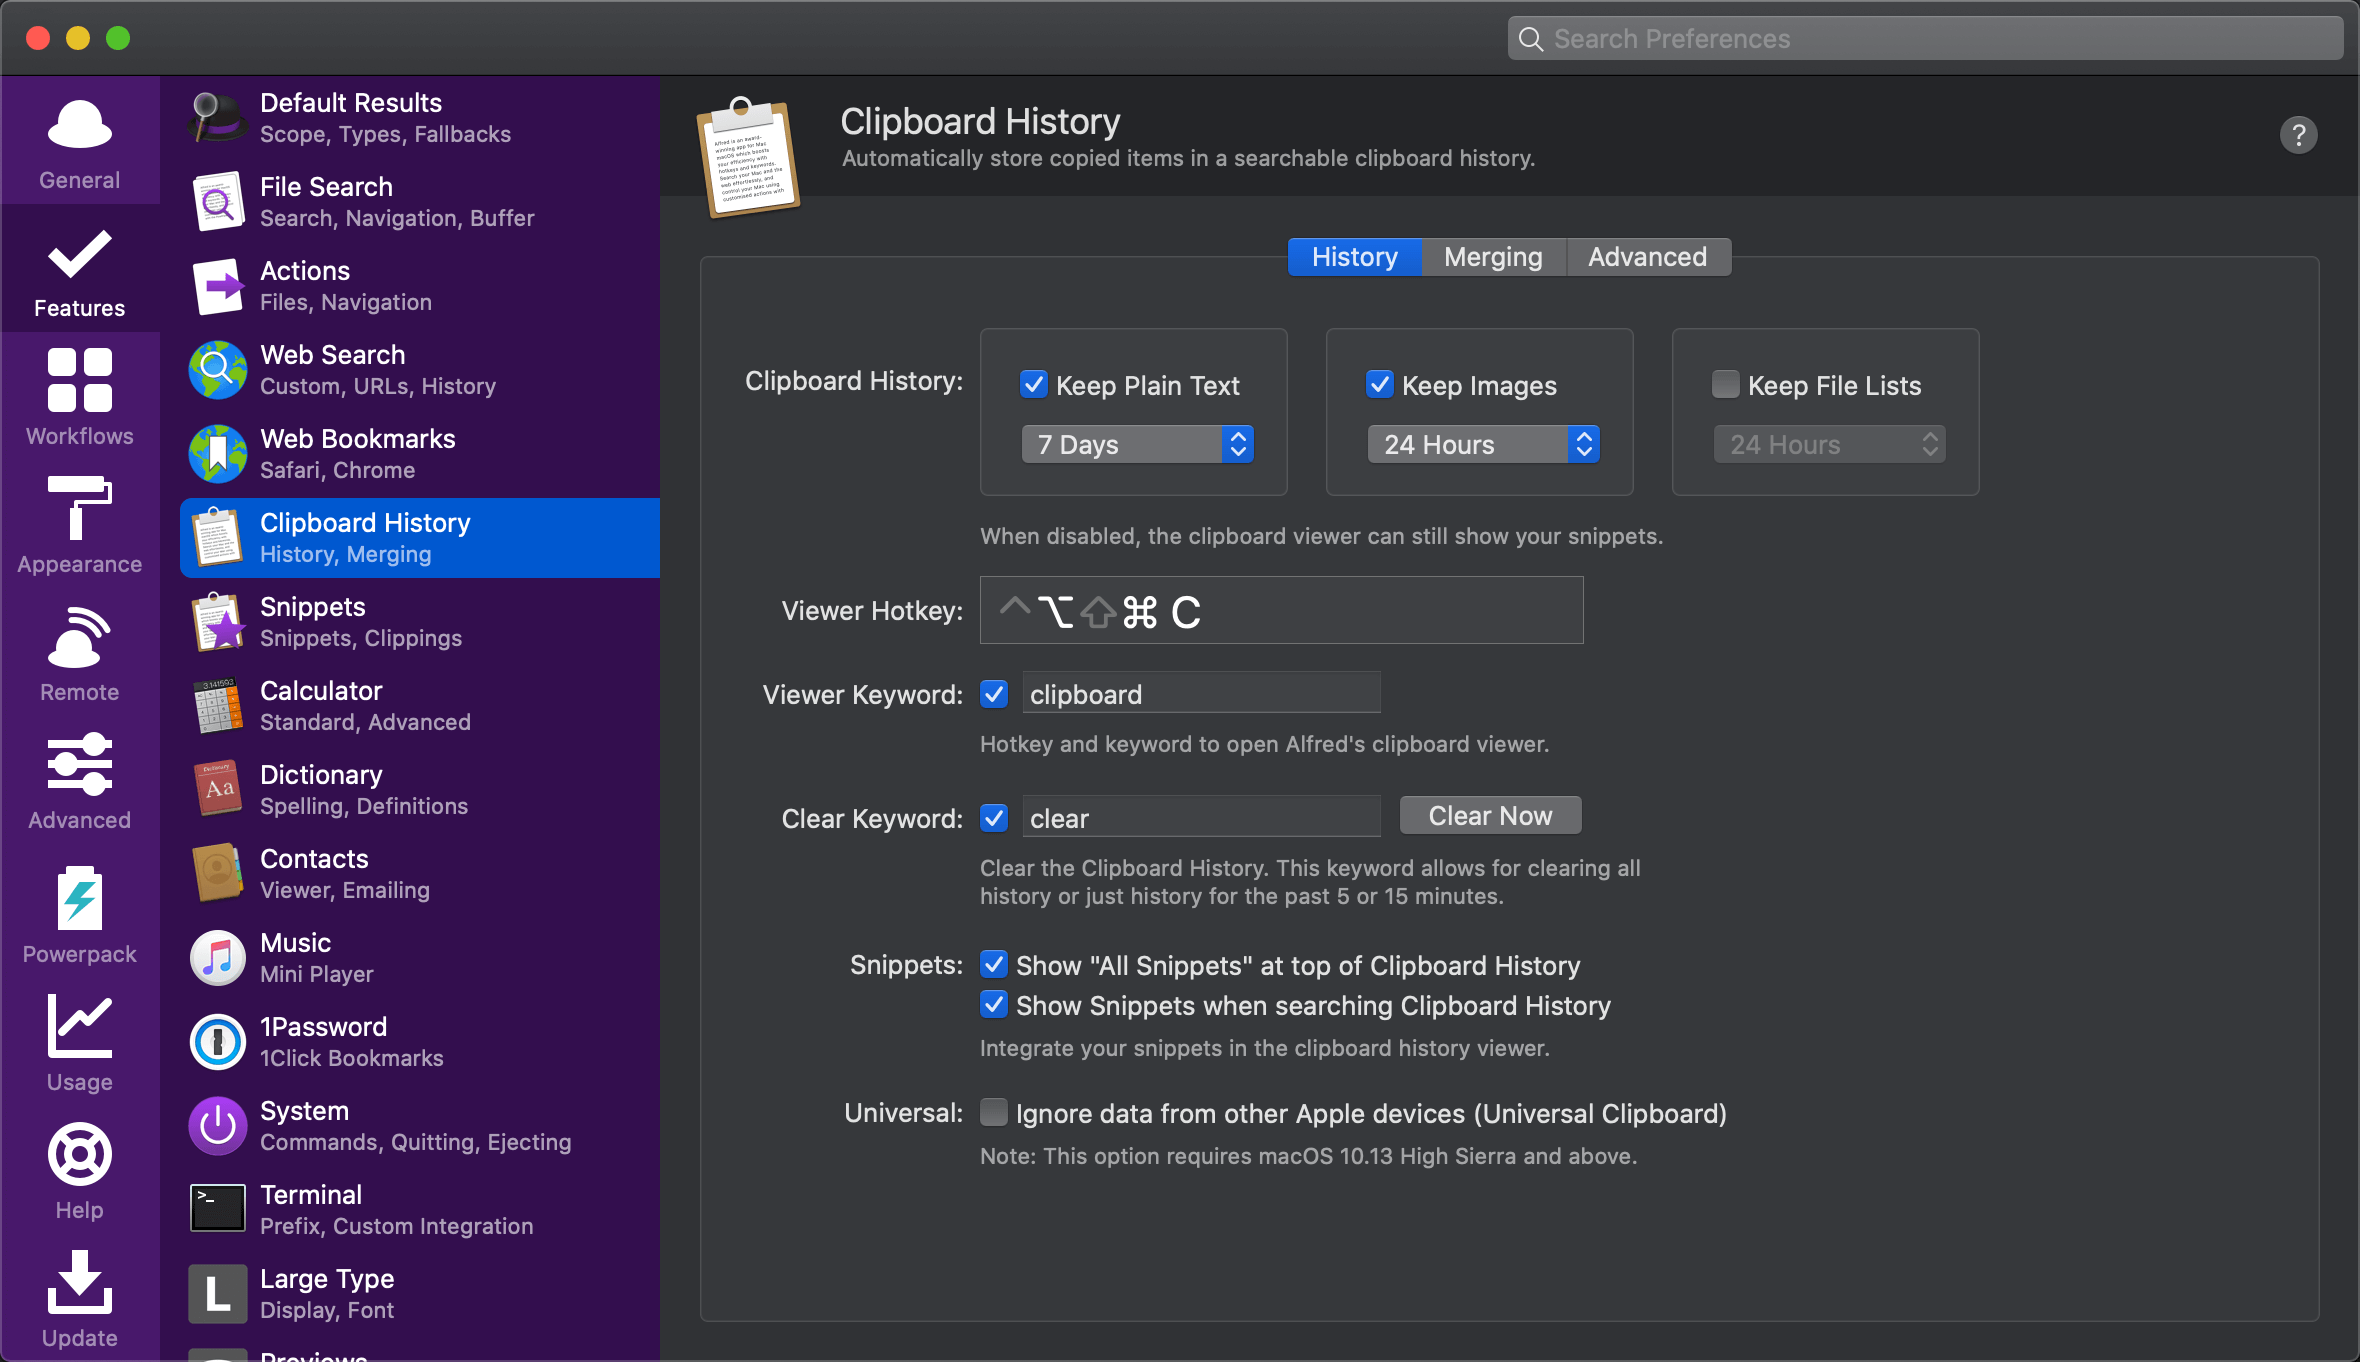The height and width of the screenshot is (1362, 2360).
Task: Select Clipboard History in features list
Action: click(x=420, y=538)
